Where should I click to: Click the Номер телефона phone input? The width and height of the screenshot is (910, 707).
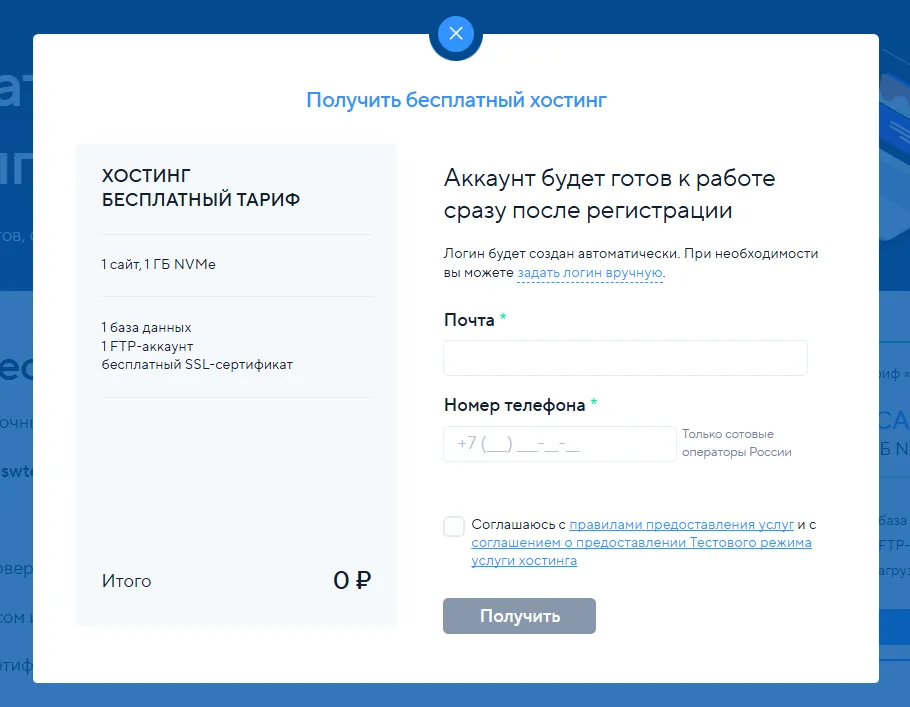point(559,444)
